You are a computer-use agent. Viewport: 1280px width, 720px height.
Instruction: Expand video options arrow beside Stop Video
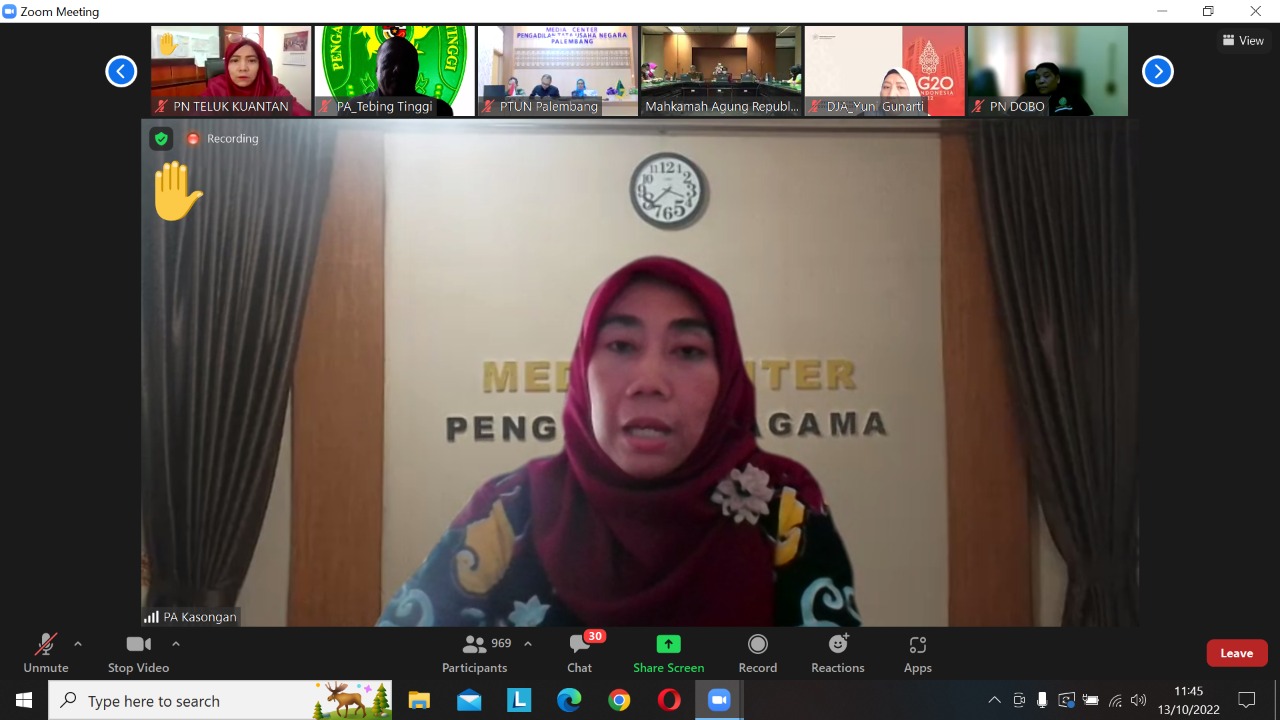pyautogui.click(x=176, y=644)
